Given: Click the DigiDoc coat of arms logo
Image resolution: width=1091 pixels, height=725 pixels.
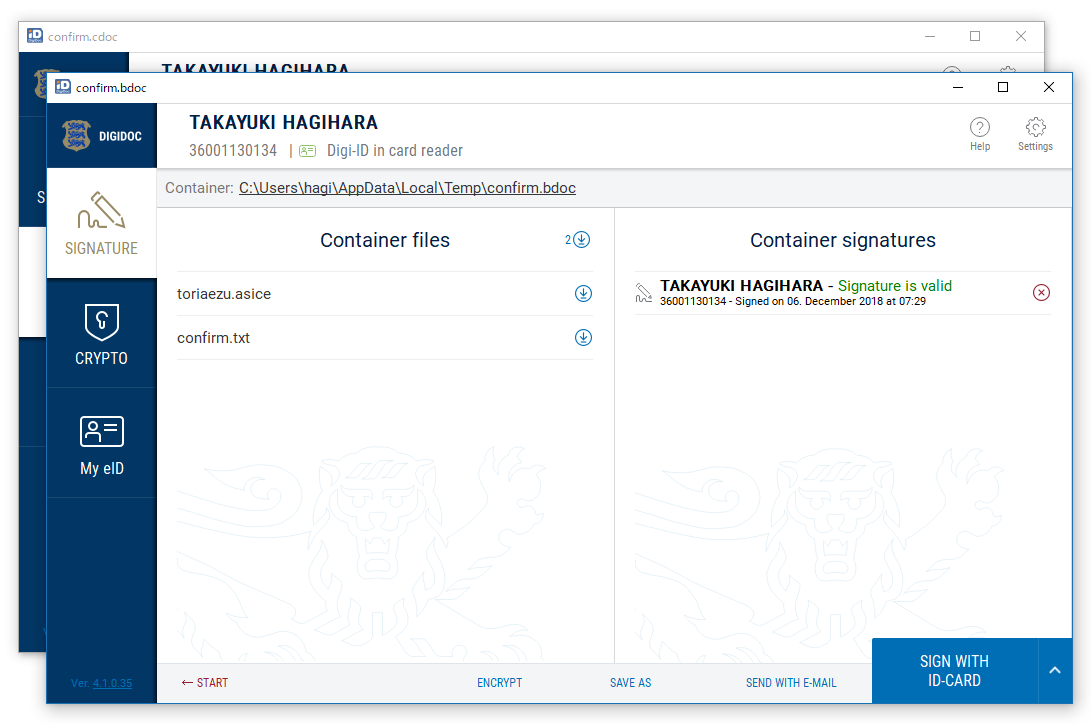Looking at the screenshot, I should pos(76,135).
